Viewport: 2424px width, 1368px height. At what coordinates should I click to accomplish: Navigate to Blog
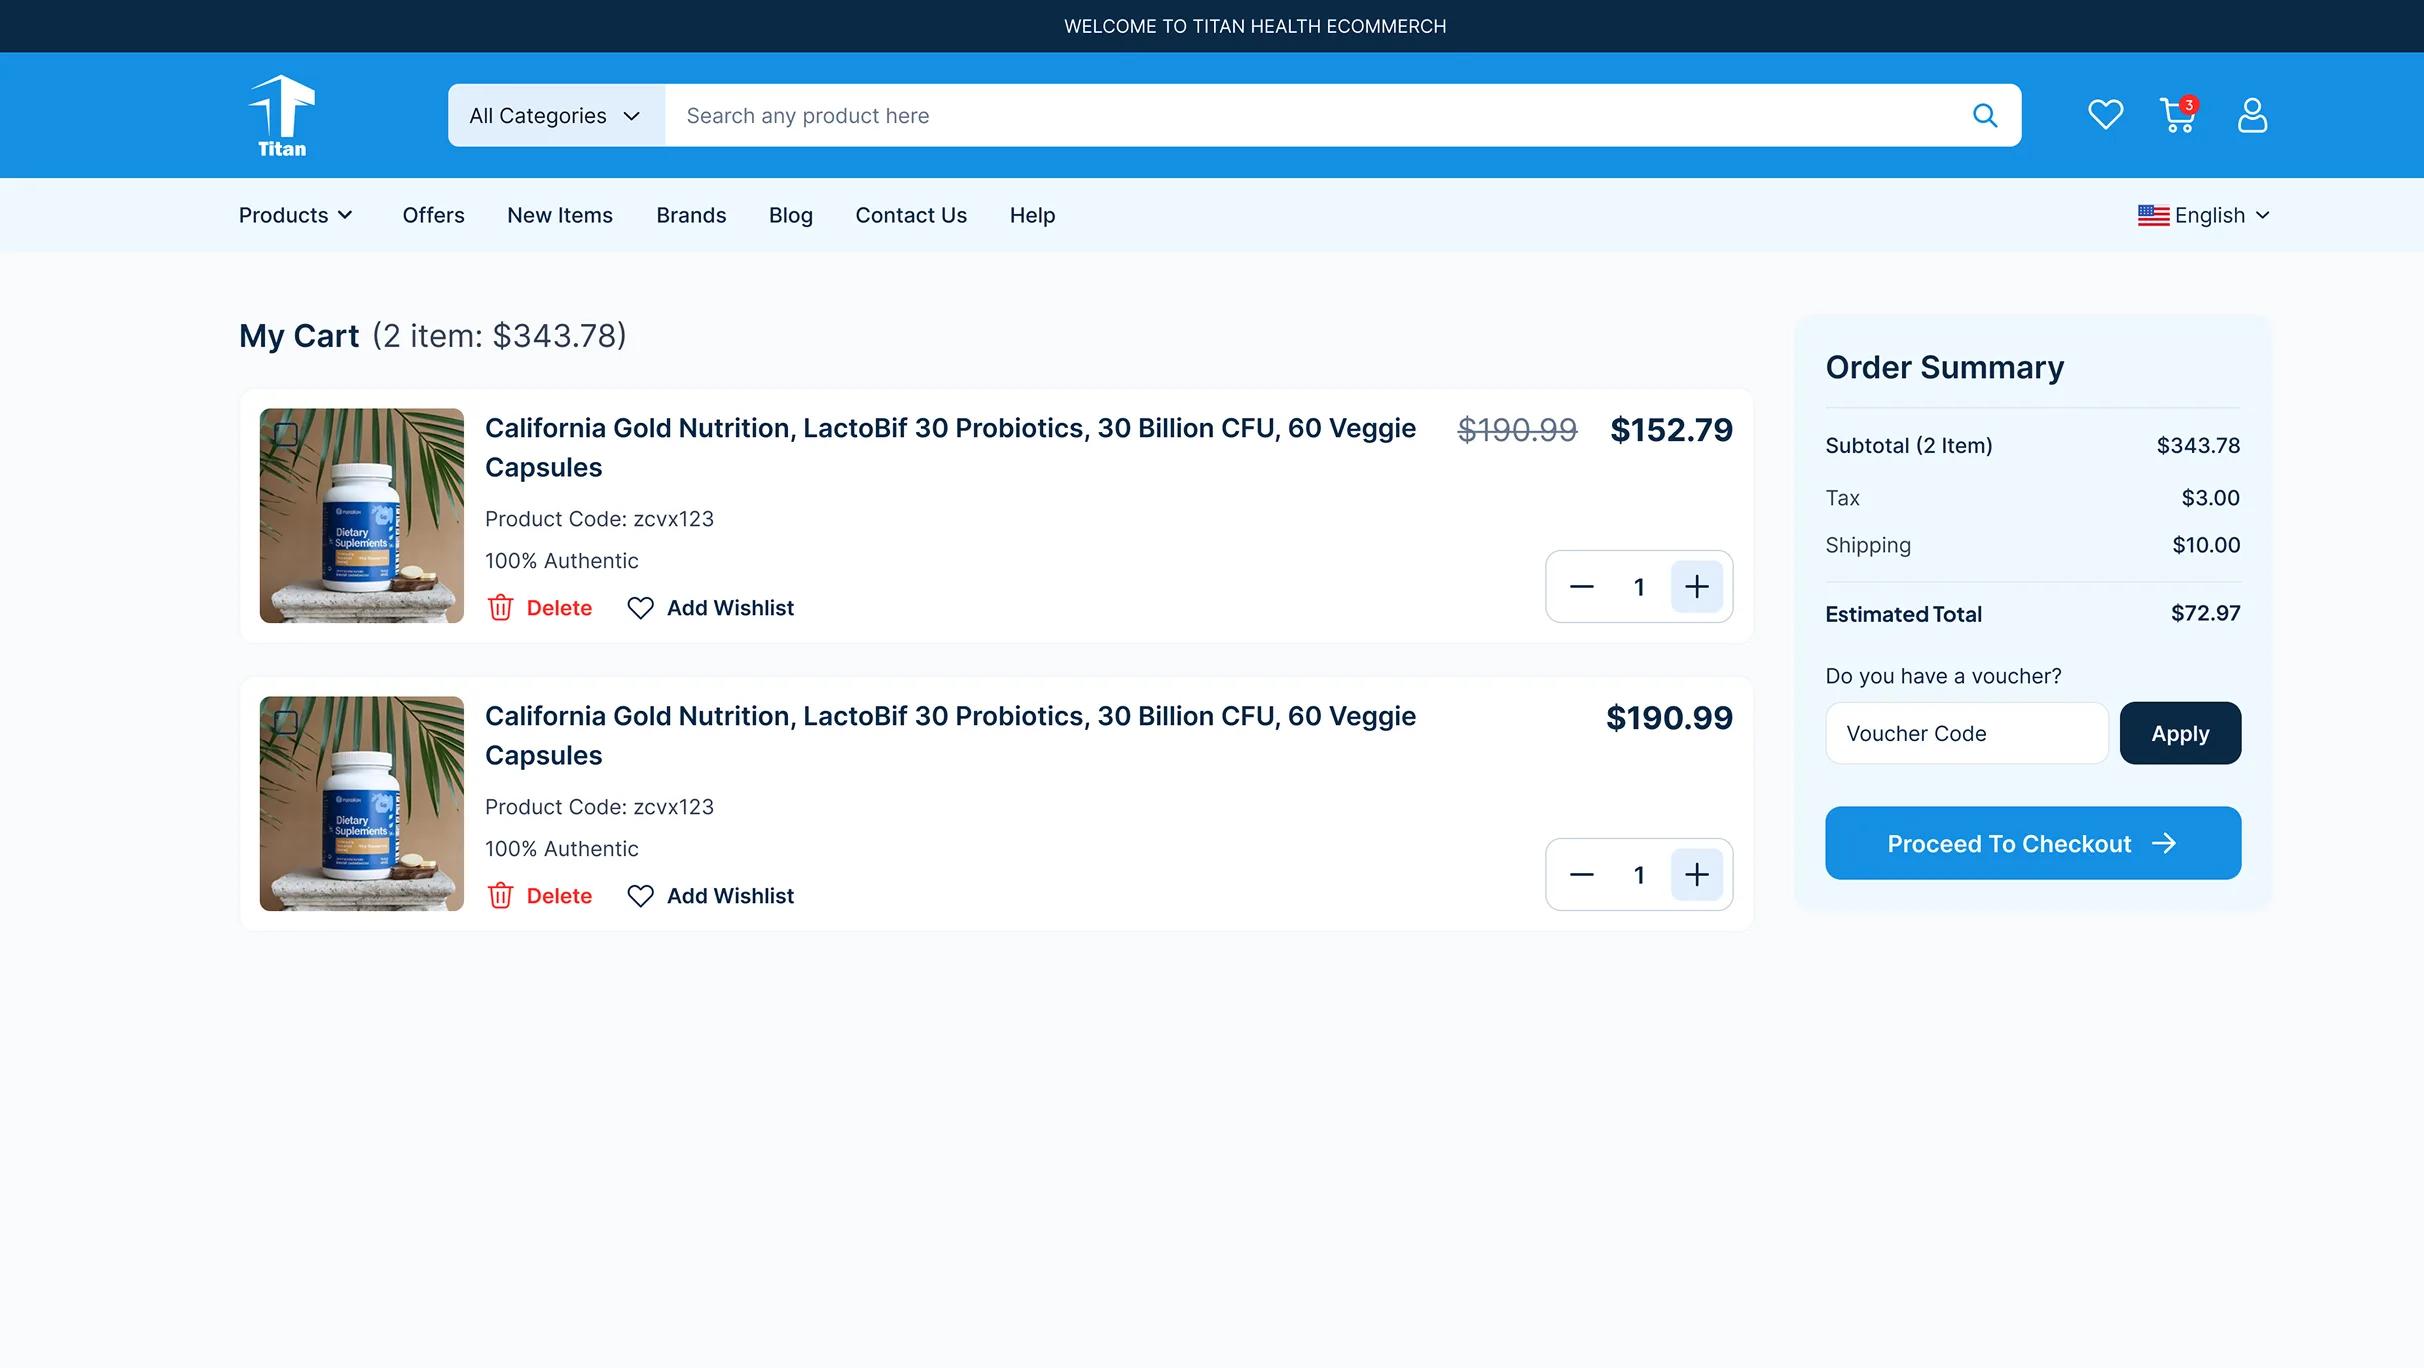[x=791, y=216]
